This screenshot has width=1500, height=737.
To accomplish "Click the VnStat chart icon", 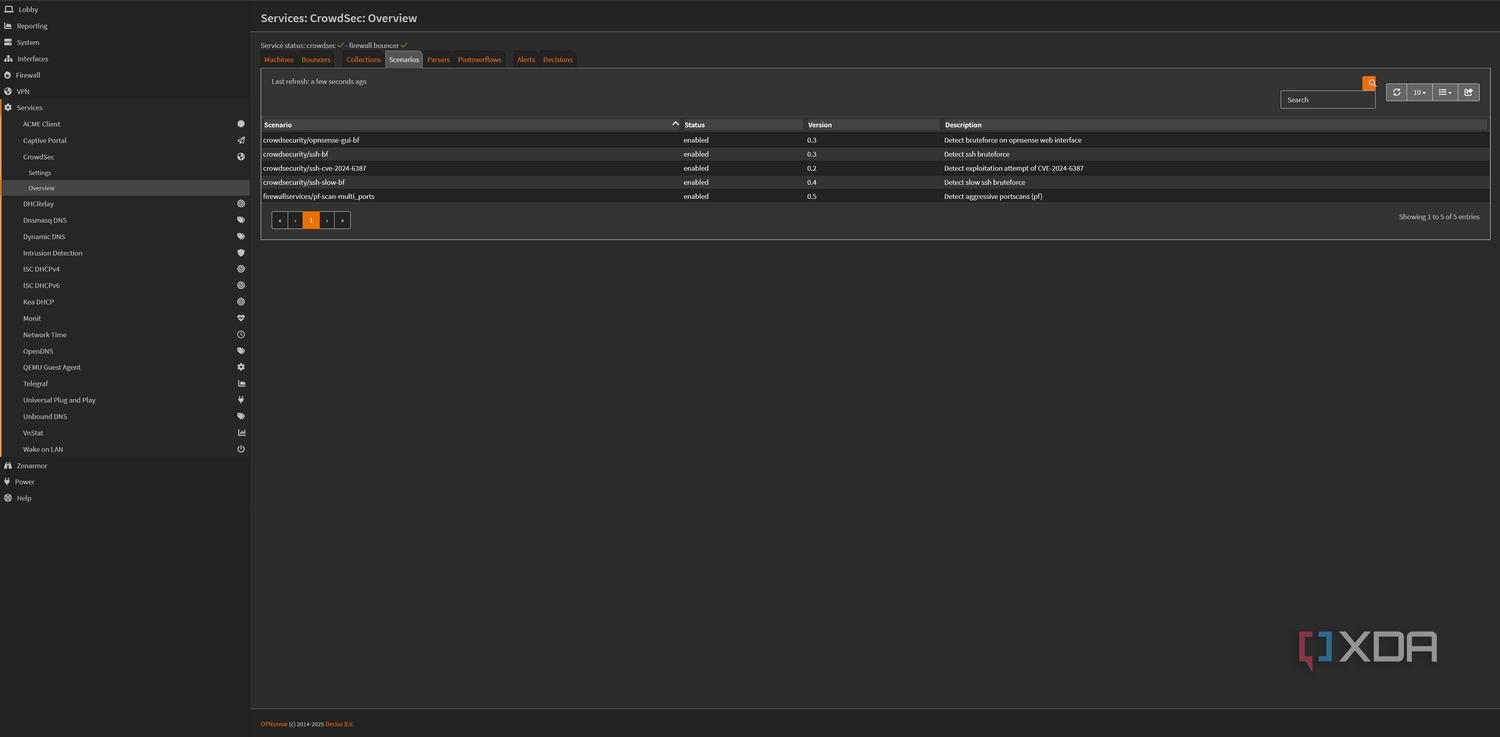I will pyautogui.click(x=241, y=433).
